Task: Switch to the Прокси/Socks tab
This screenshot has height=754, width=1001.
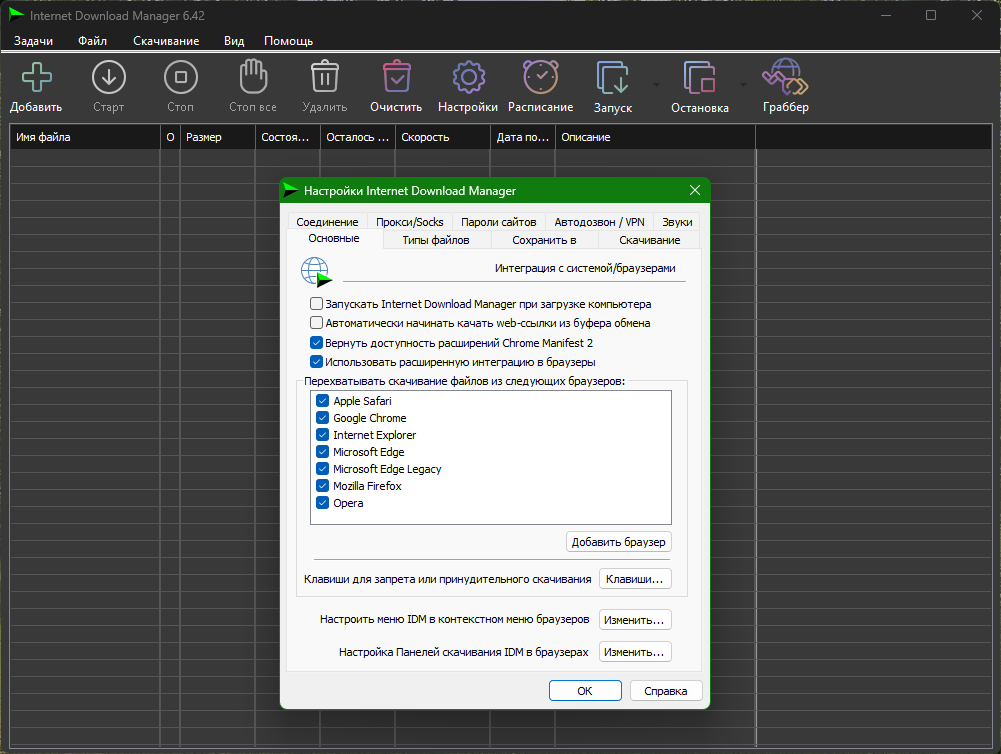Action: (410, 222)
